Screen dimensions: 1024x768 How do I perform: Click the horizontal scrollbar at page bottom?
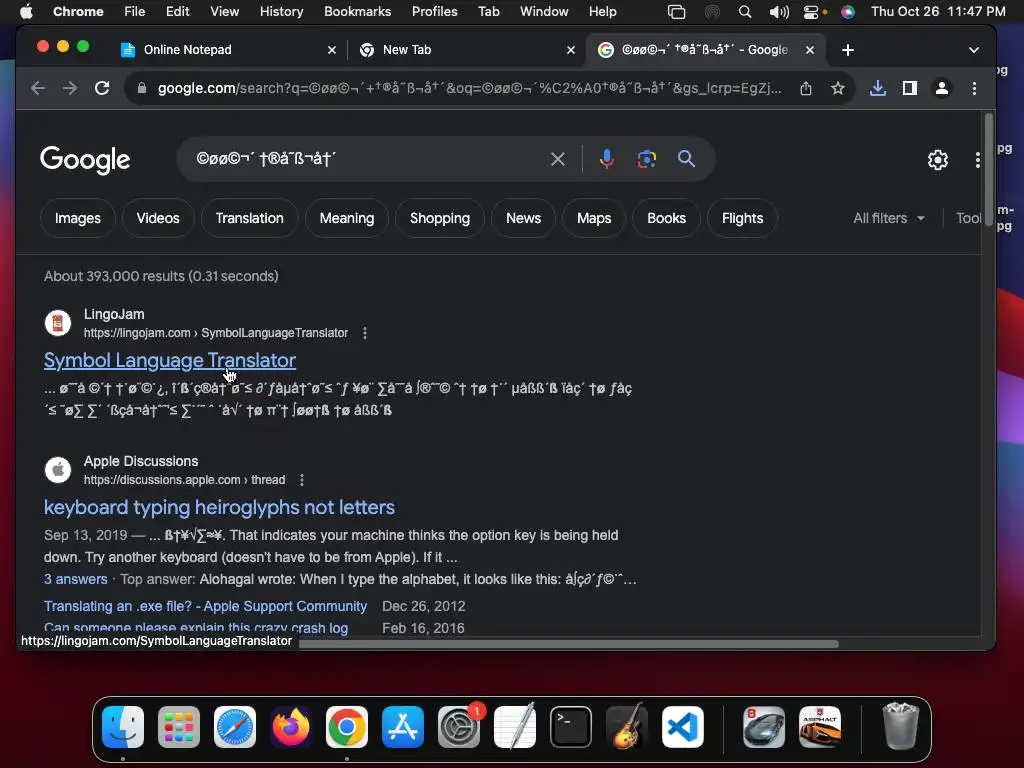tap(568, 644)
